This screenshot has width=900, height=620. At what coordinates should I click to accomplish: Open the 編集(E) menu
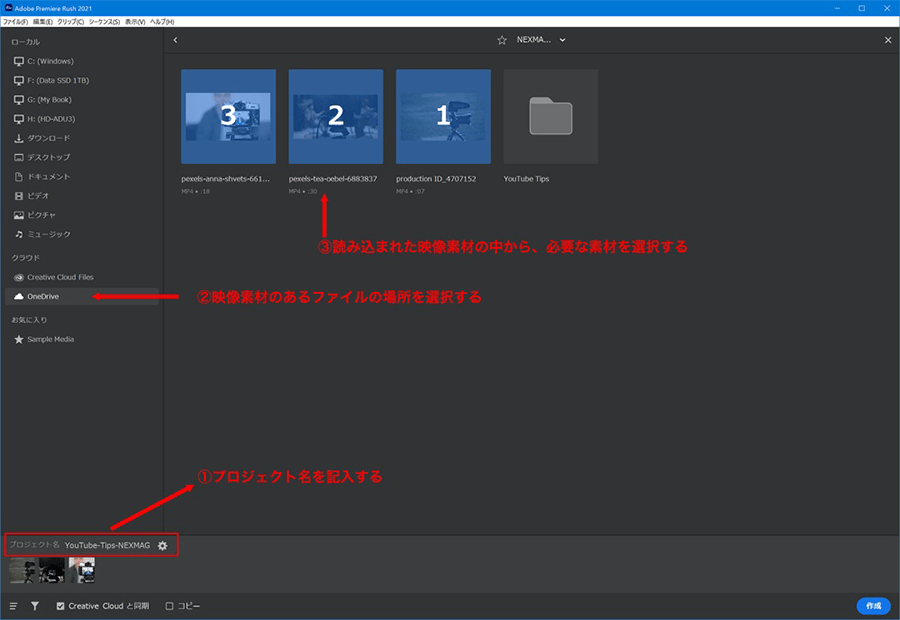tap(42, 22)
